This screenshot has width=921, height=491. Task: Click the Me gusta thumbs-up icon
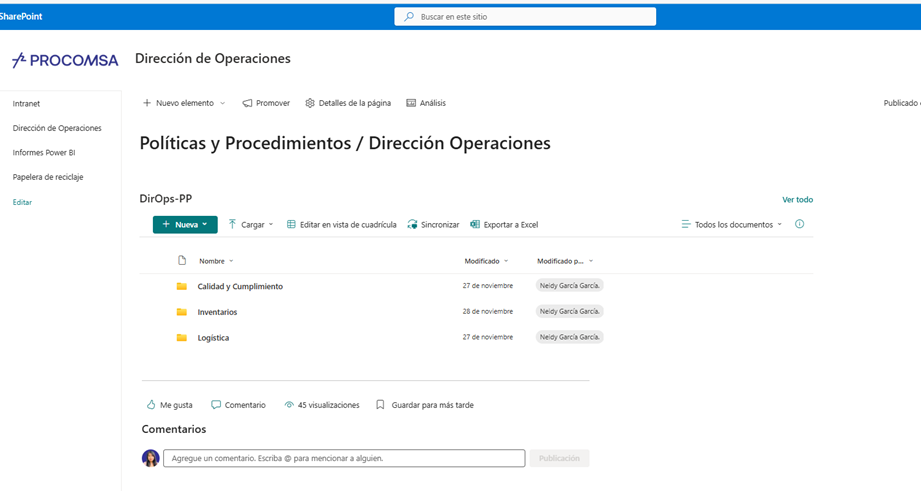(151, 405)
